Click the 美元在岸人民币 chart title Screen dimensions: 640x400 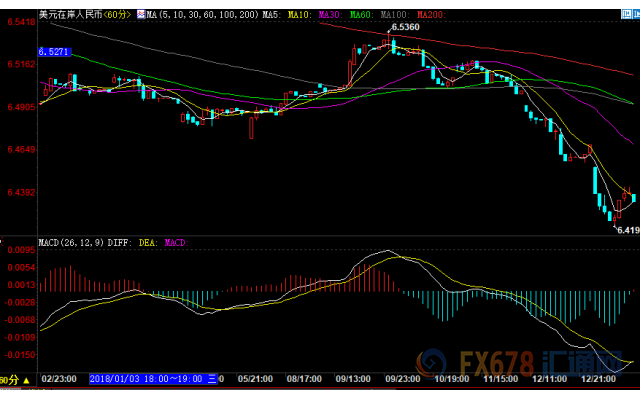tap(70, 15)
